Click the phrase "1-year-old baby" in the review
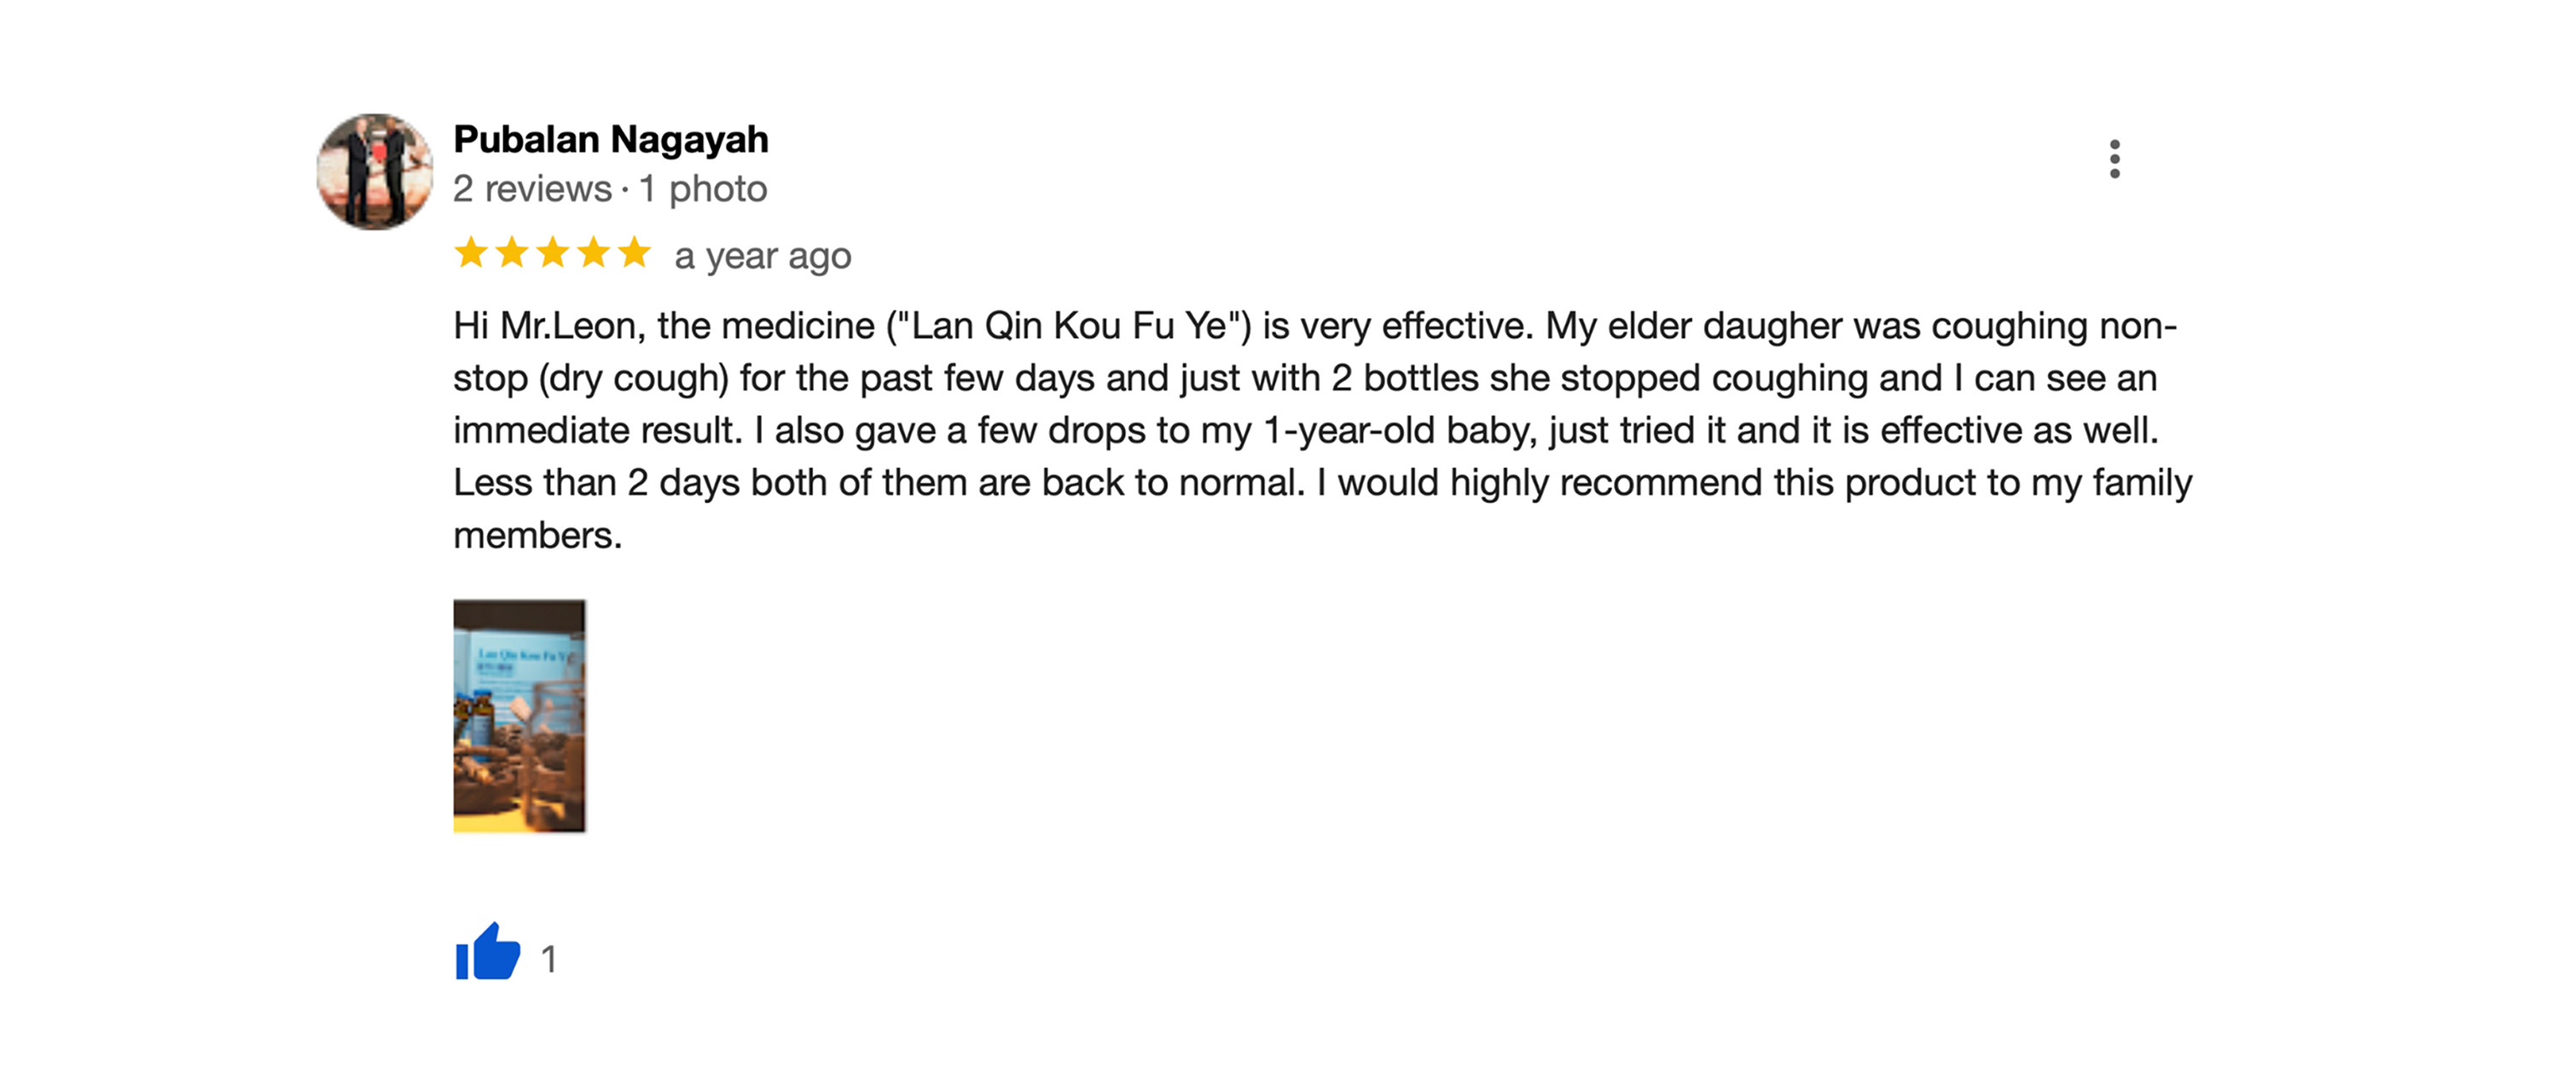This screenshot has width=2576, height=1083. coord(1399,431)
